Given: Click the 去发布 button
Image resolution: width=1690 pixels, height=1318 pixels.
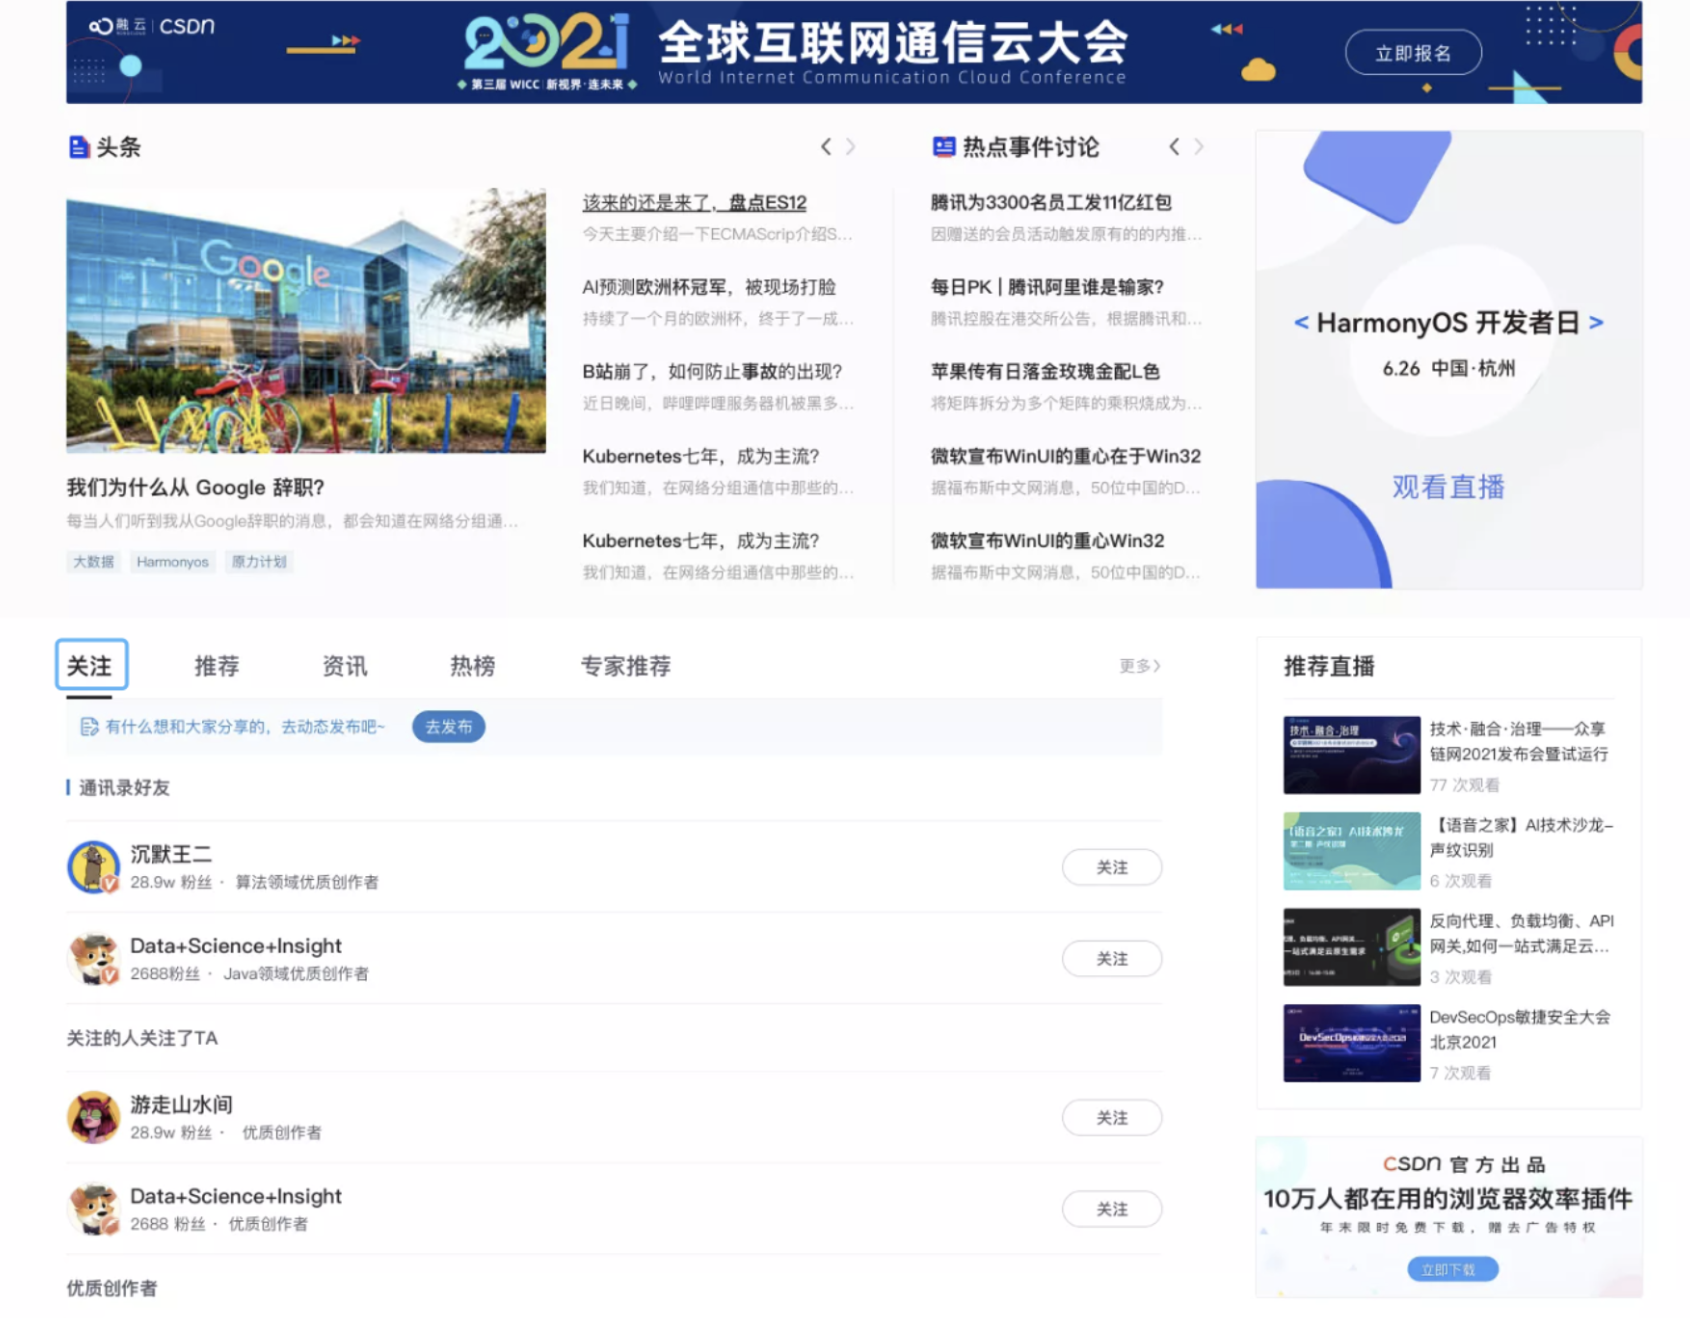Looking at the screenshot, I should coord(448,727).
